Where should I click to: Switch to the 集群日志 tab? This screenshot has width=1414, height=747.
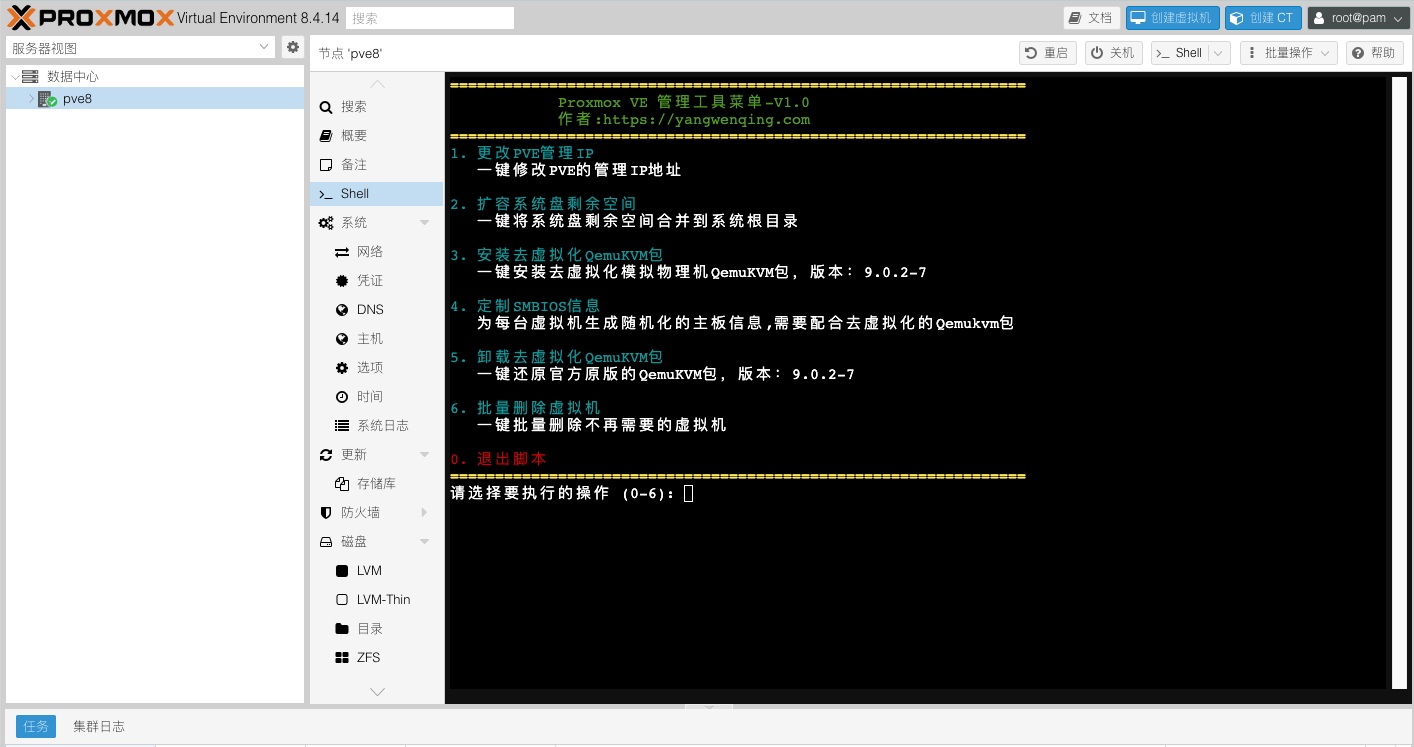pyautogui.click(x=99, y=727)
